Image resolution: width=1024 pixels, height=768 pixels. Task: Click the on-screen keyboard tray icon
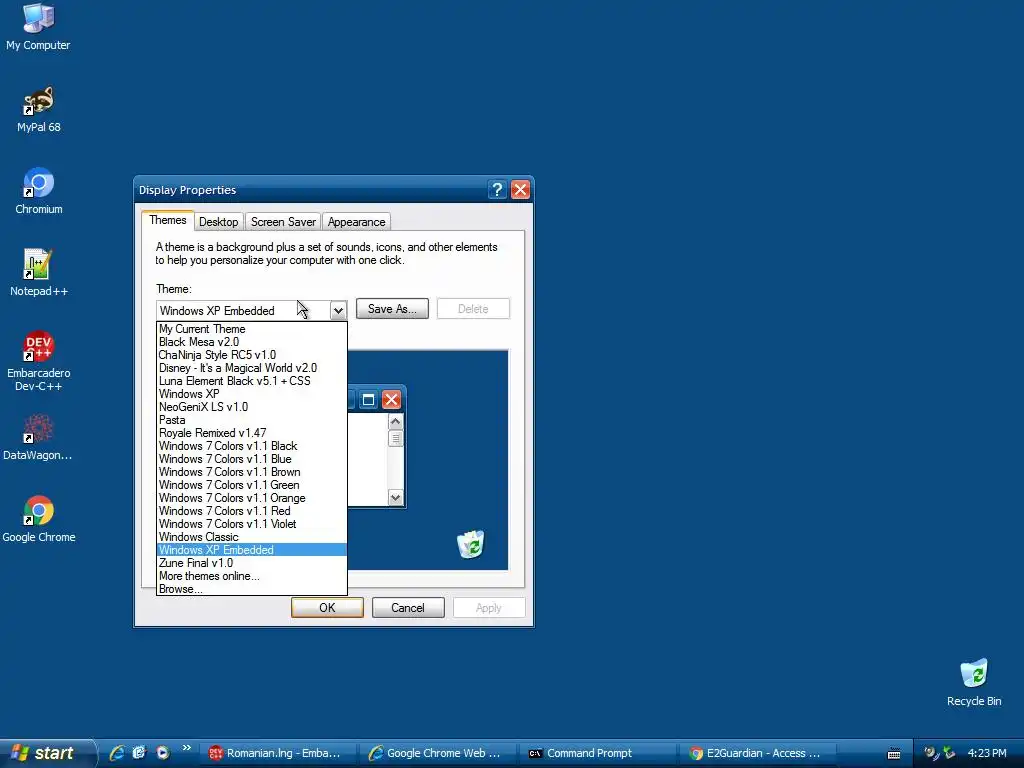click(x=894, y=754)
